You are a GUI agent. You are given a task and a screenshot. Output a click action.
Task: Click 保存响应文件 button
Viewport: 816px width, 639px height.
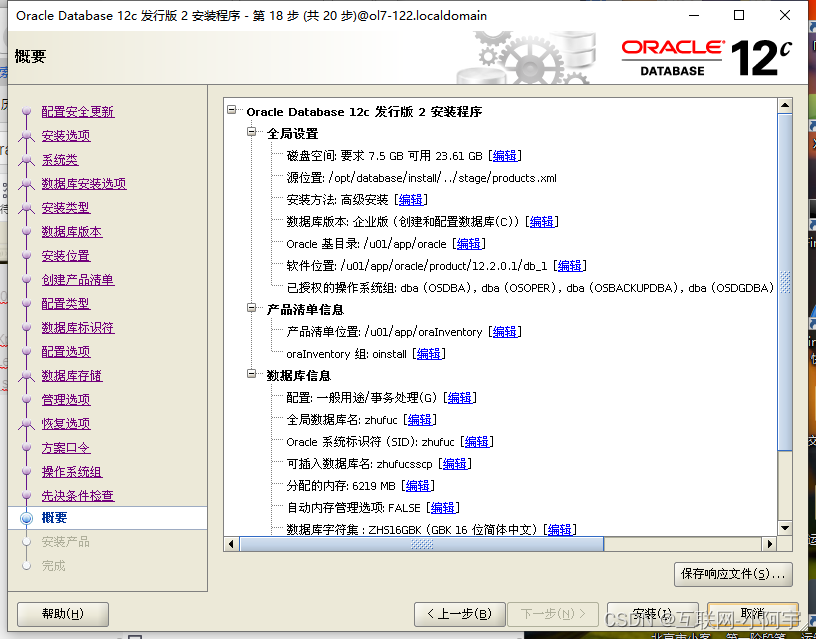click(x=733, y=574)
